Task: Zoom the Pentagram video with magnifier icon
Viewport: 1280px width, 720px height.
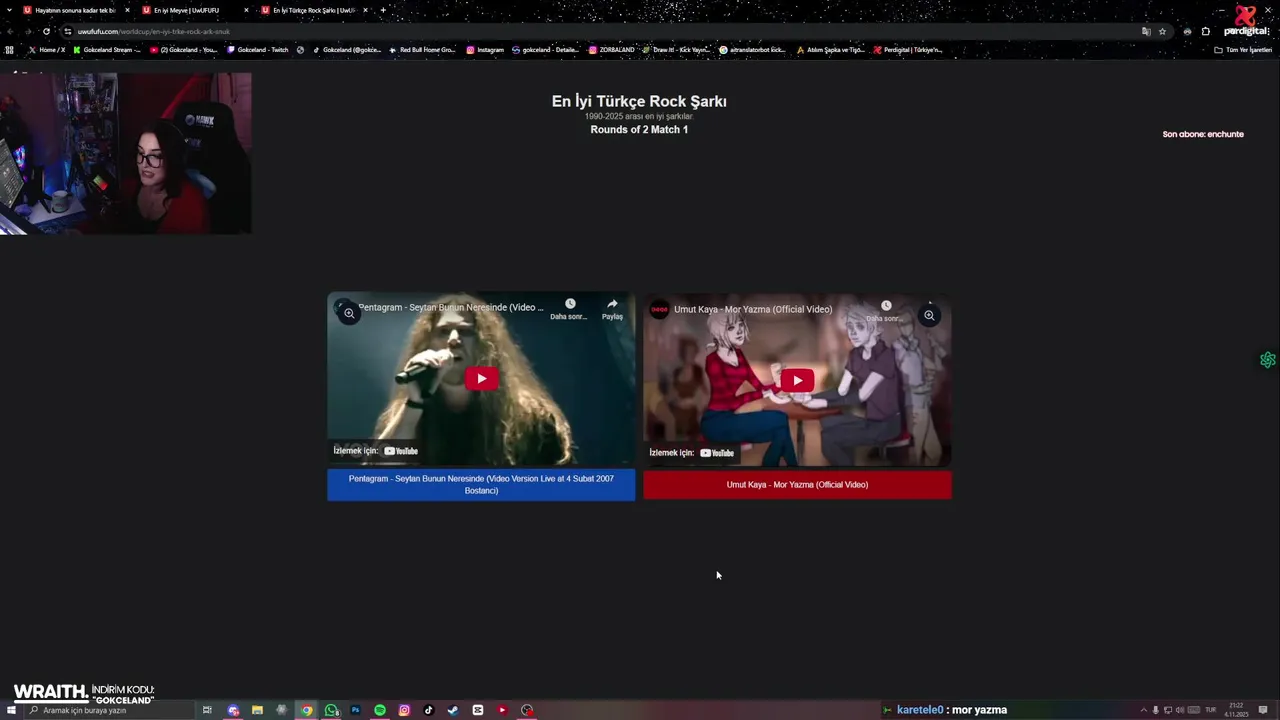Action: click(x=349, y=313)
